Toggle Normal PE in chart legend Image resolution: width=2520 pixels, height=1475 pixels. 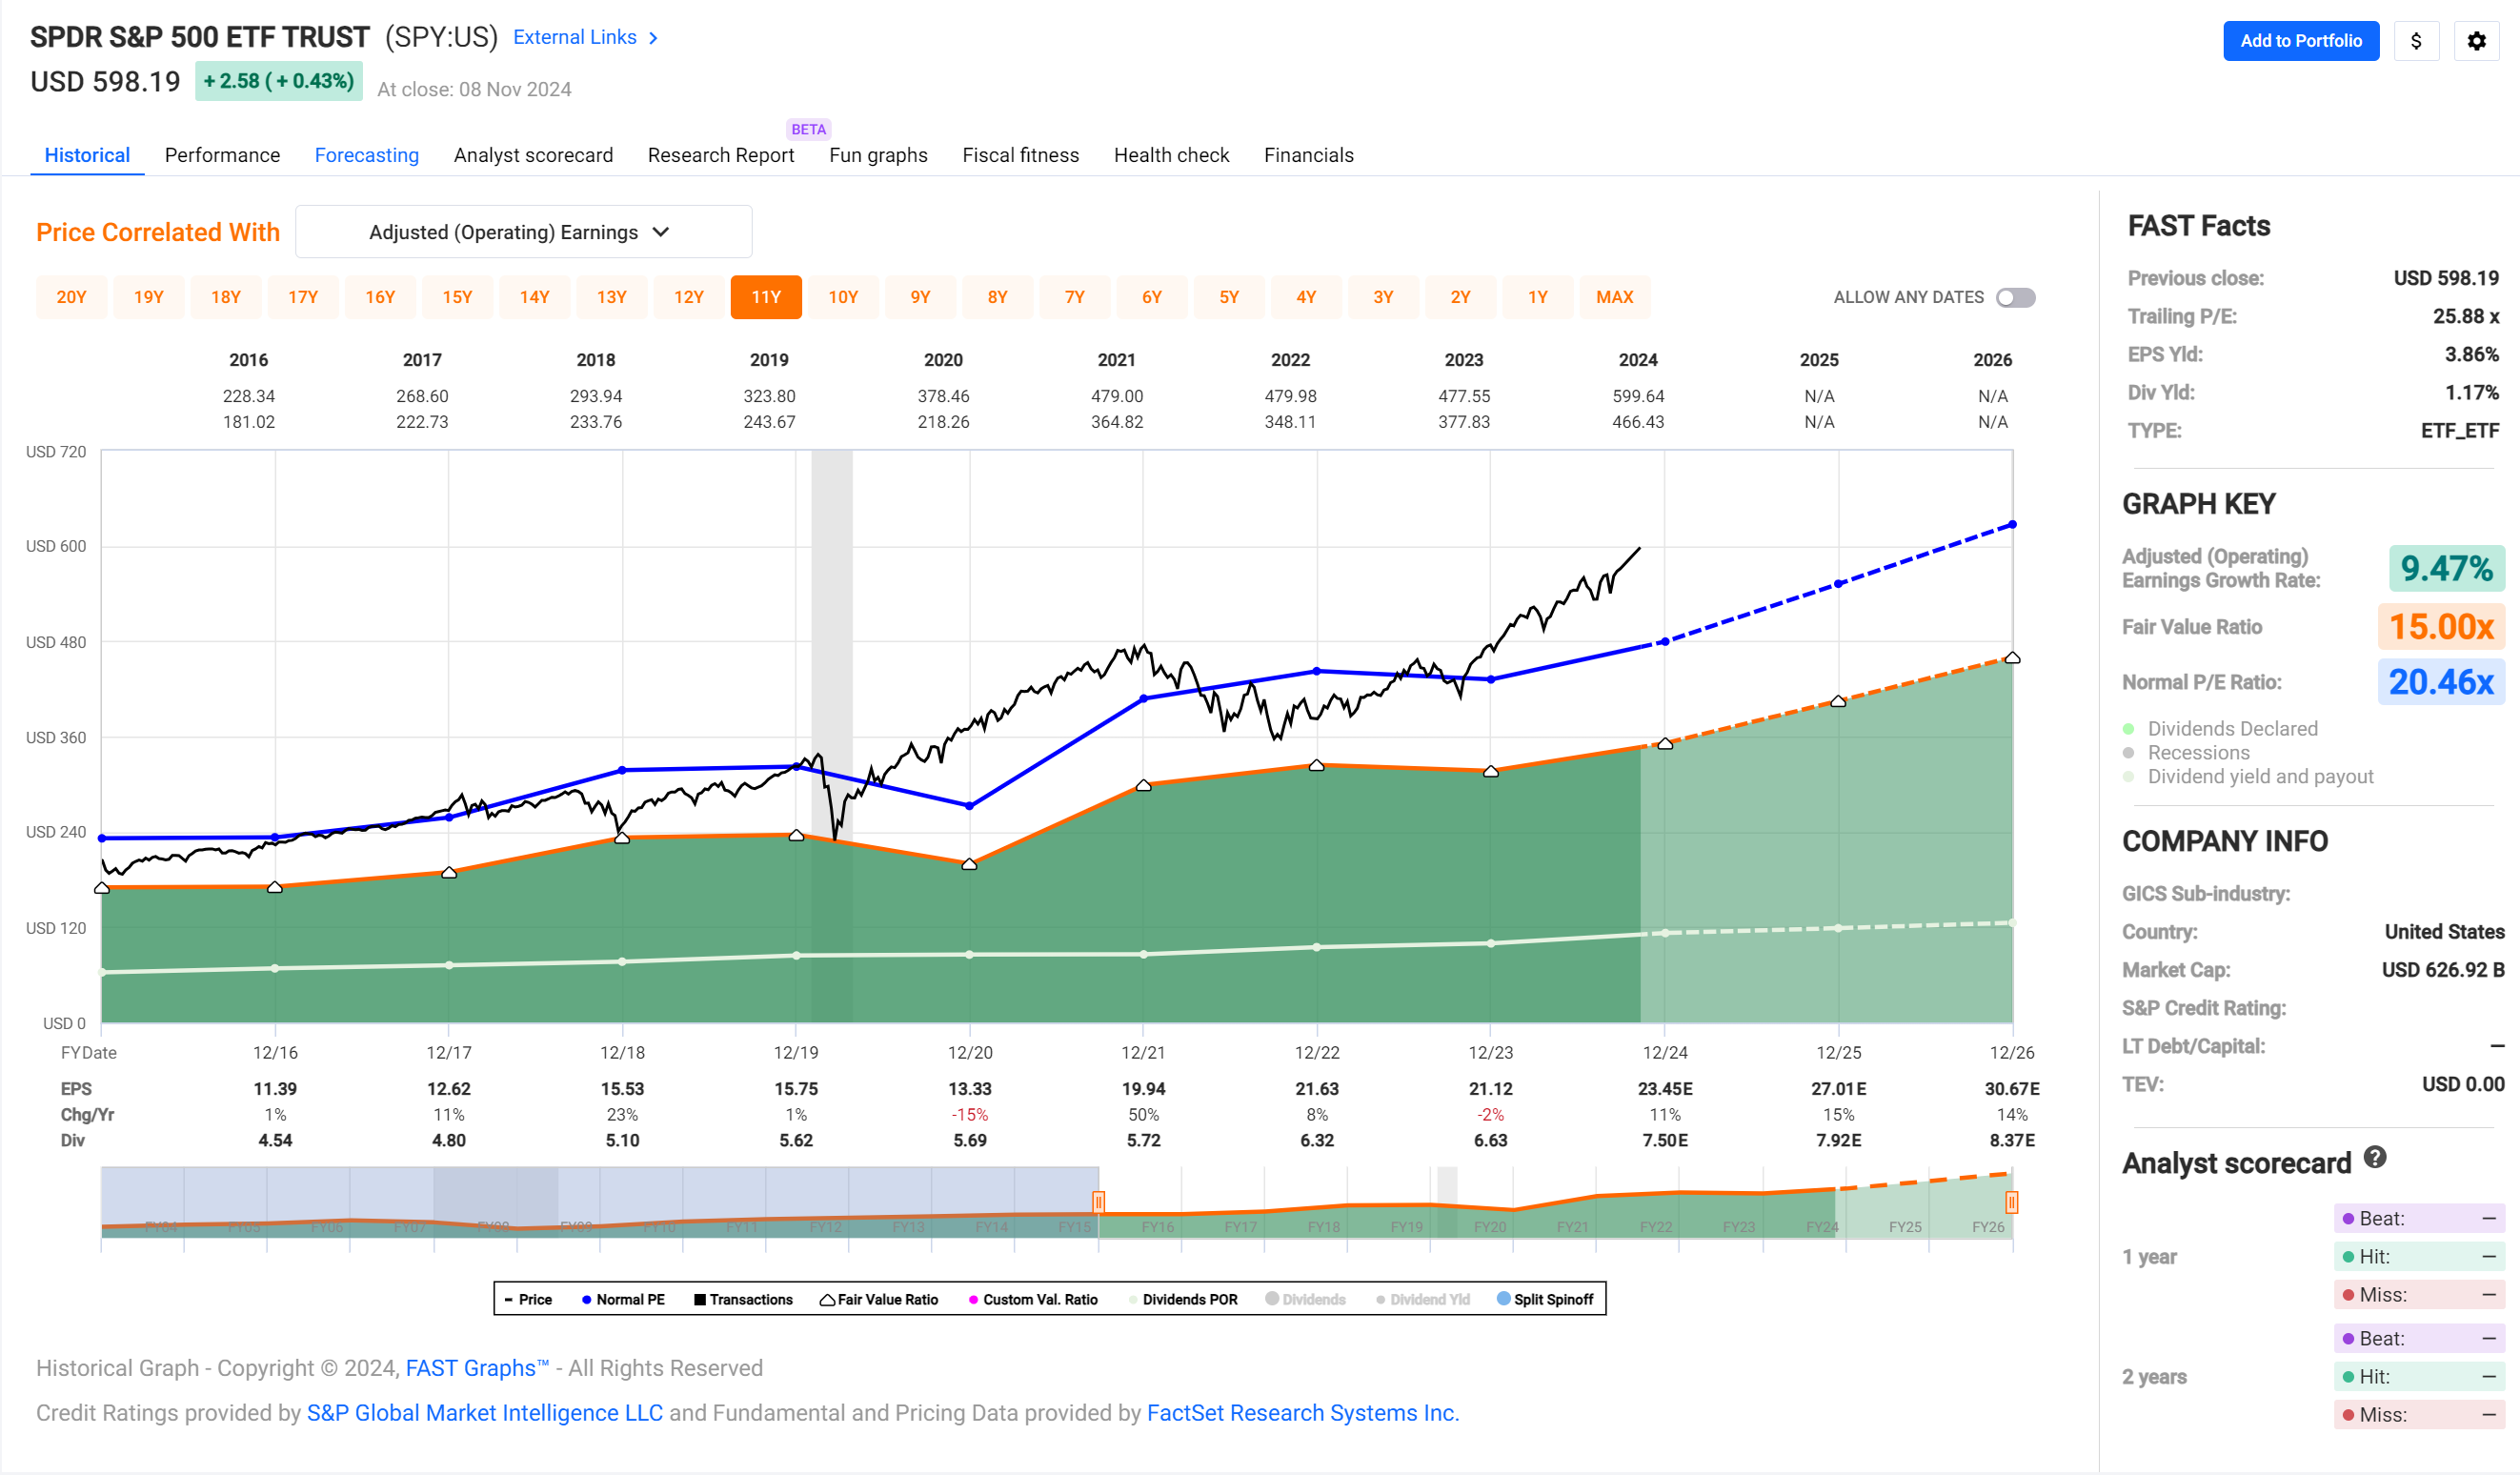(623, 1299)
